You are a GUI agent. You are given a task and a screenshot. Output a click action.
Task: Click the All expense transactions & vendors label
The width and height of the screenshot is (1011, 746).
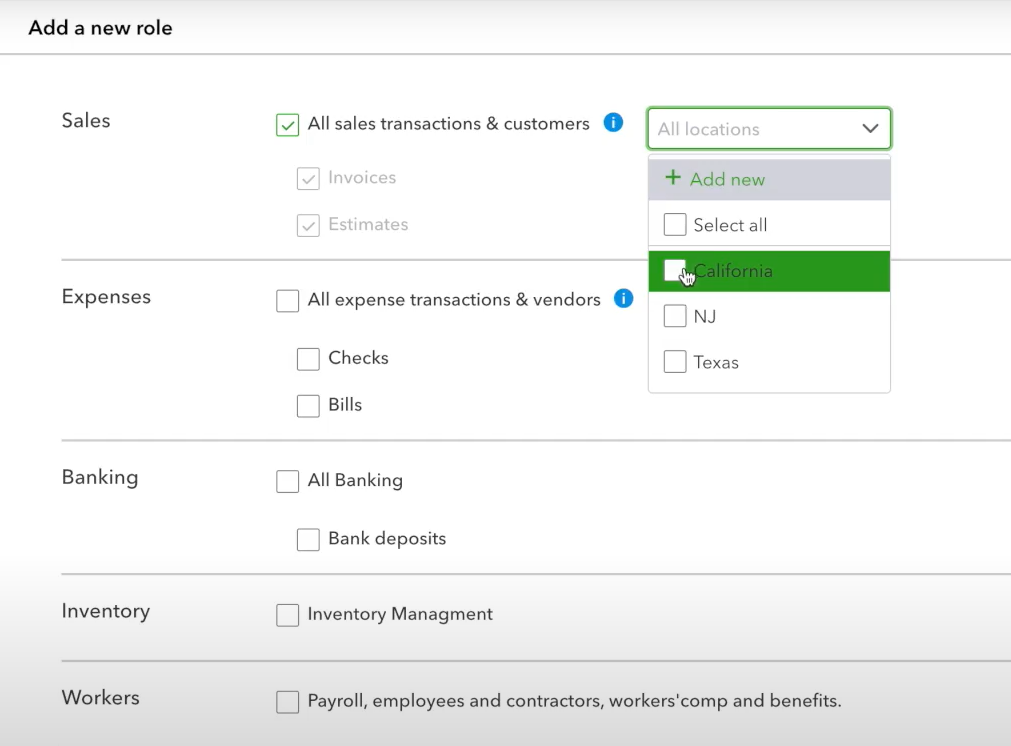[454, 299]
